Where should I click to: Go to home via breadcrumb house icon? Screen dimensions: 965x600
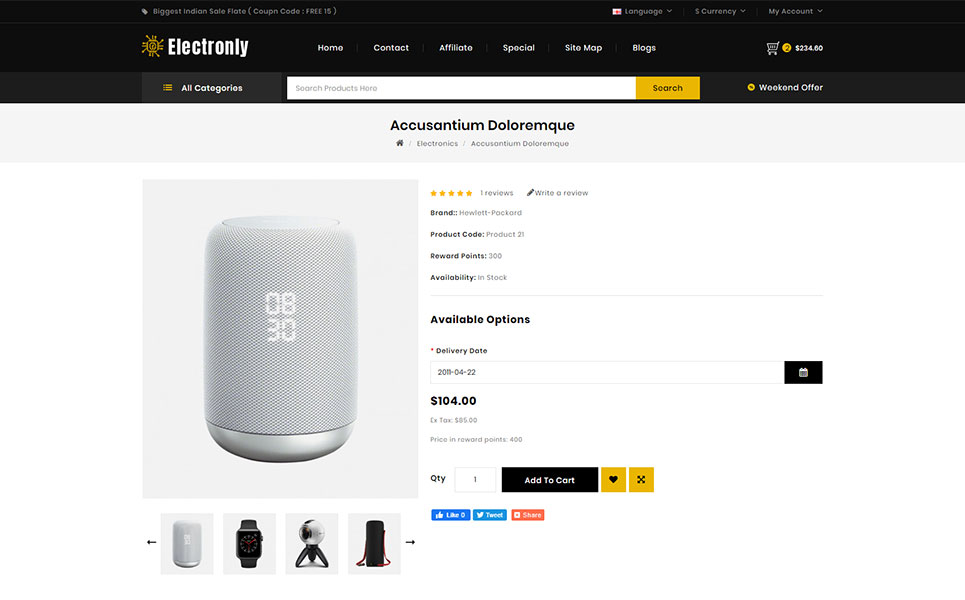400,143
